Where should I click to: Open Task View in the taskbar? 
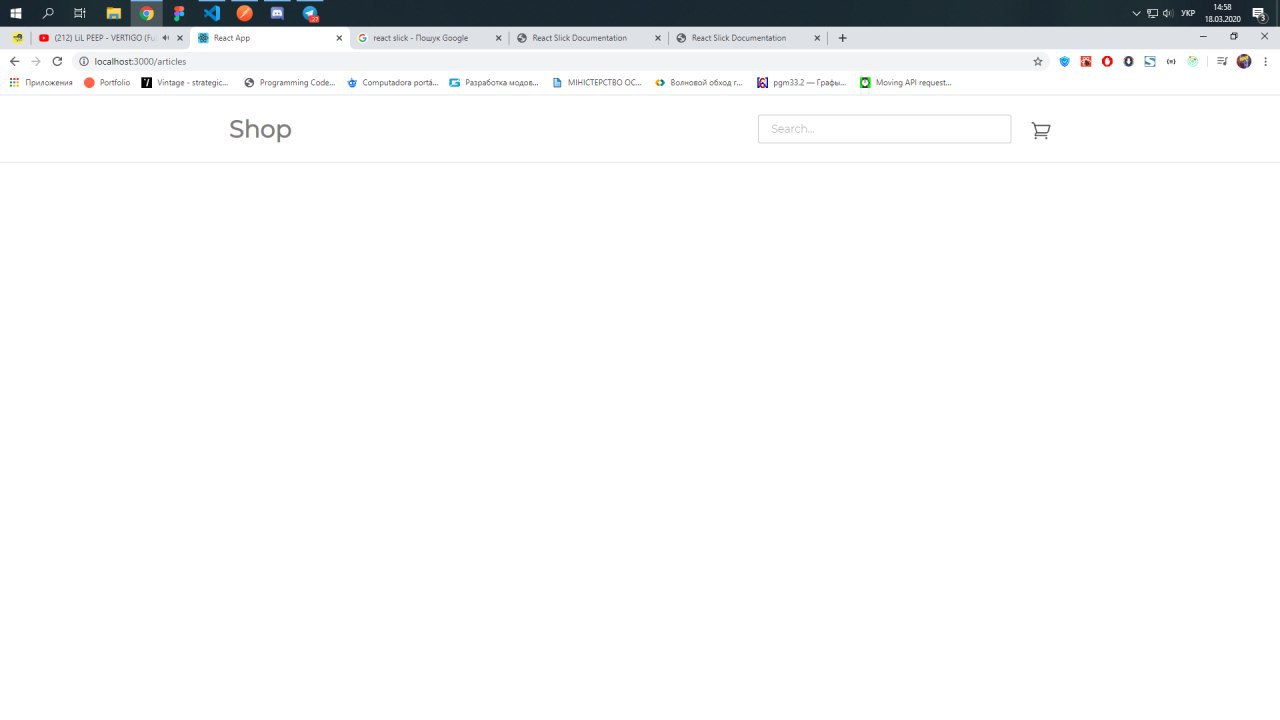80,13
